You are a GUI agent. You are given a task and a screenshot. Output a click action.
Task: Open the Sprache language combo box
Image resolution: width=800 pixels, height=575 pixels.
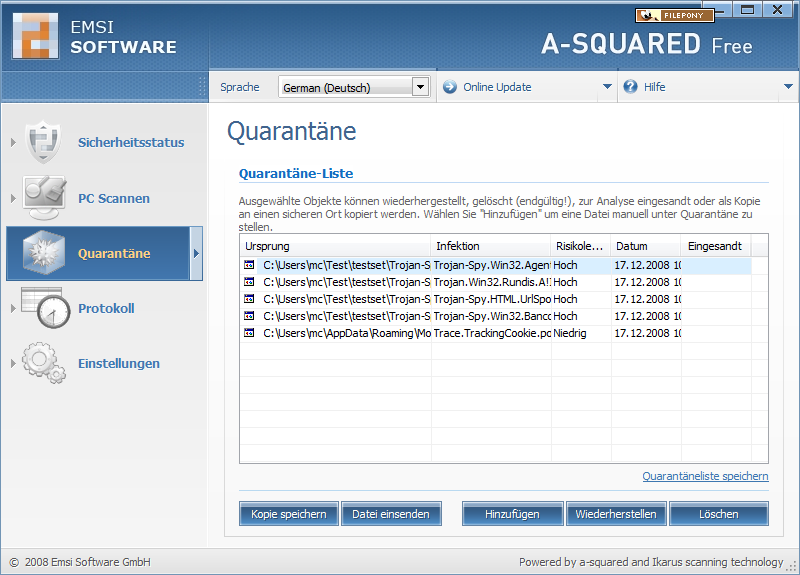(354, 87)
